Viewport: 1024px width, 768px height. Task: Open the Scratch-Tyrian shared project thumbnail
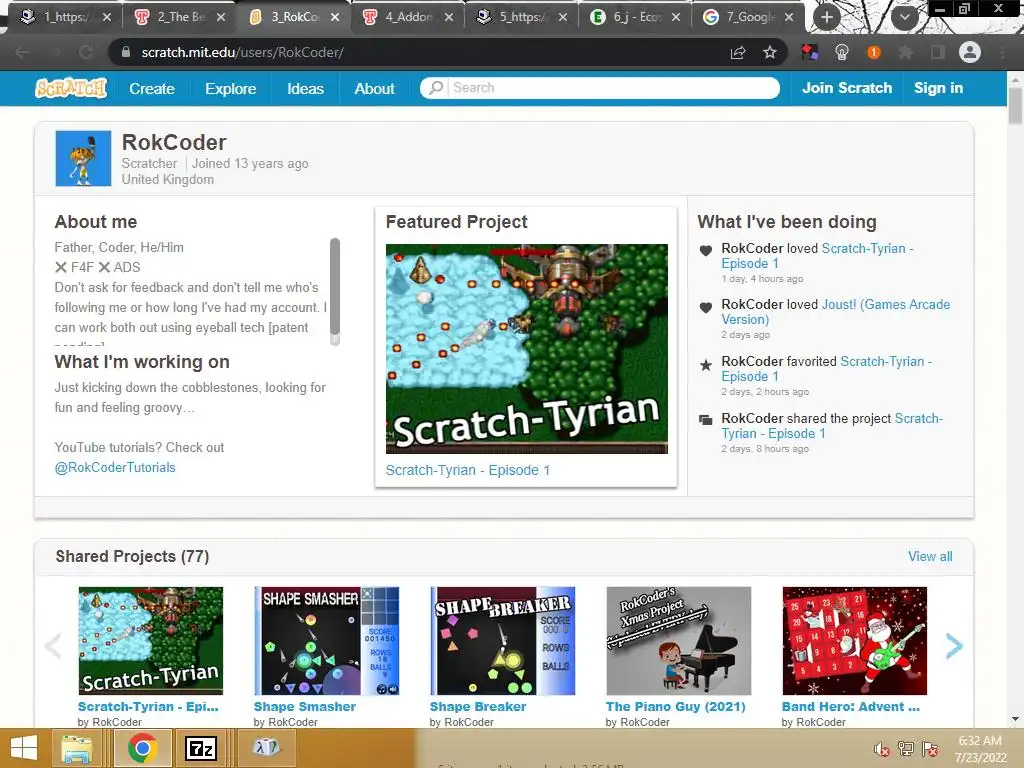click(x=151, y=641)
